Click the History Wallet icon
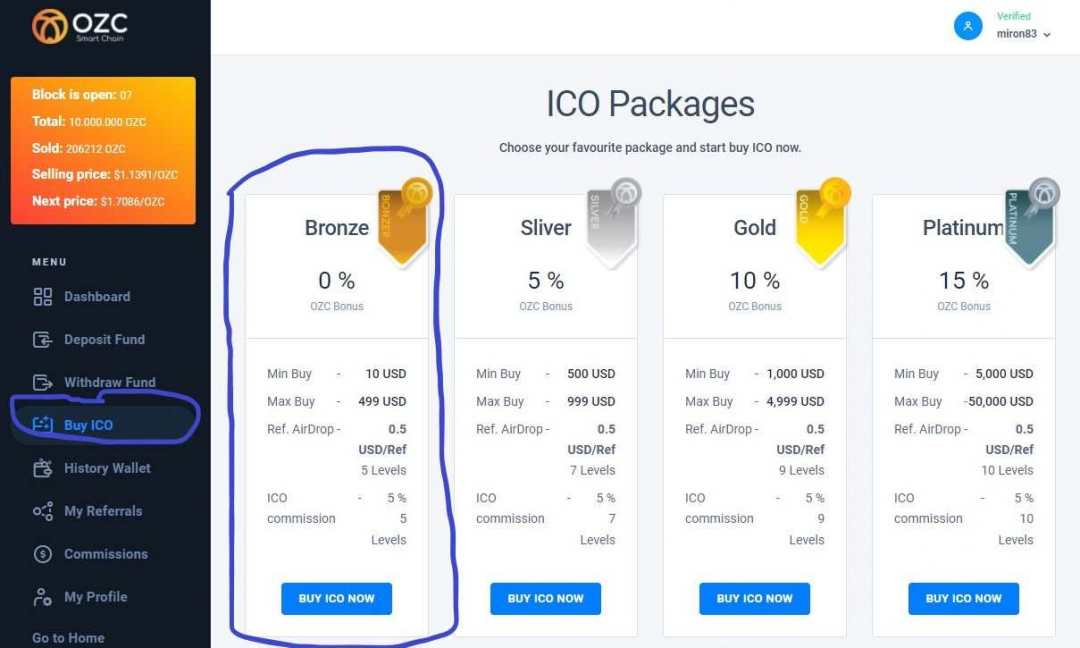 [x=43, y=468]
